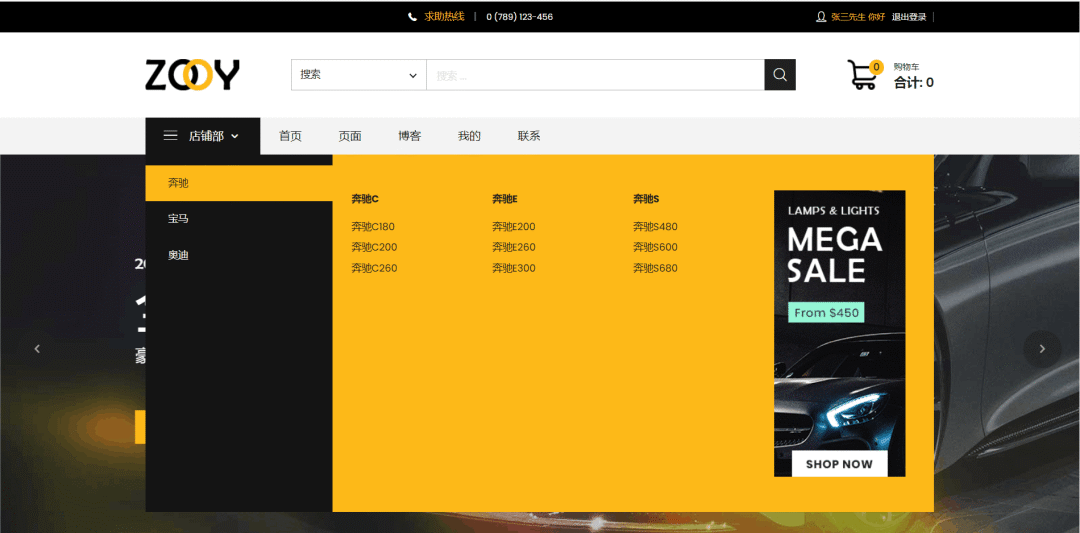This screenshot has height=533, width=1080.
Task: Open the 我的 menu item
Action: (x=469, y=136)
